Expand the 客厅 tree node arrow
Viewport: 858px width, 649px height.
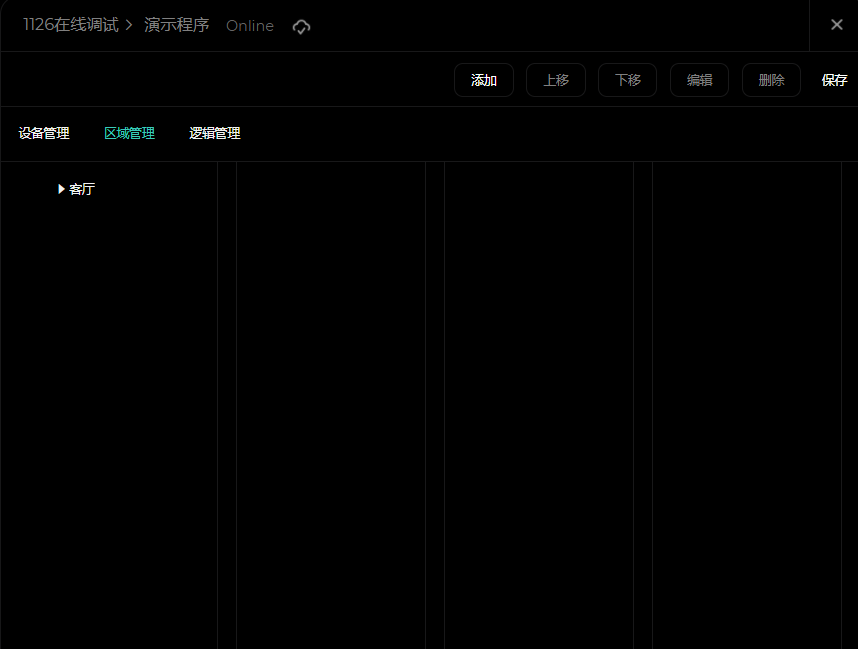(61, 189)
